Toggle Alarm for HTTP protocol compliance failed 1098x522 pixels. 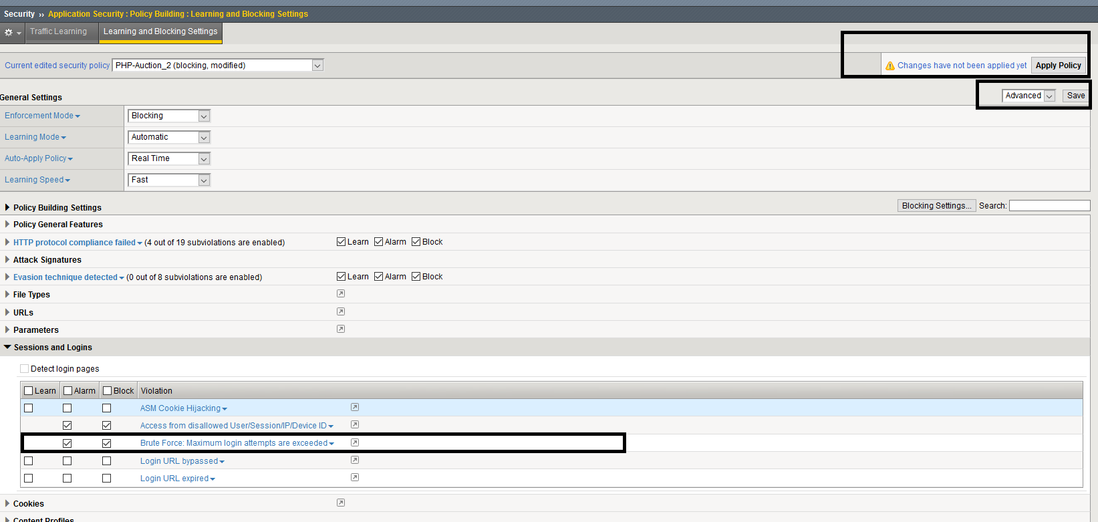[x=379, y=242]
